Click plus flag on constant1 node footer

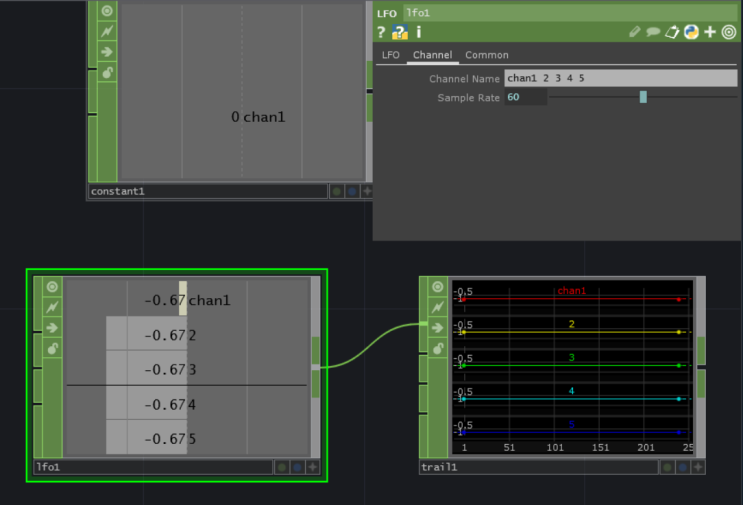pos(367,191)
